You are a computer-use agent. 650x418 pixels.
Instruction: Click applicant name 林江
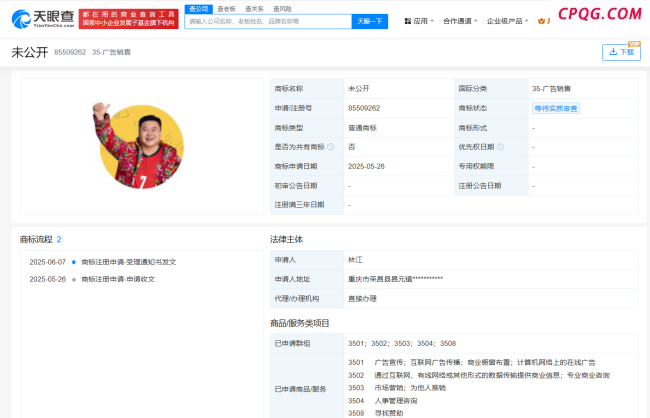pyautogui.click(x=355, y=260)
